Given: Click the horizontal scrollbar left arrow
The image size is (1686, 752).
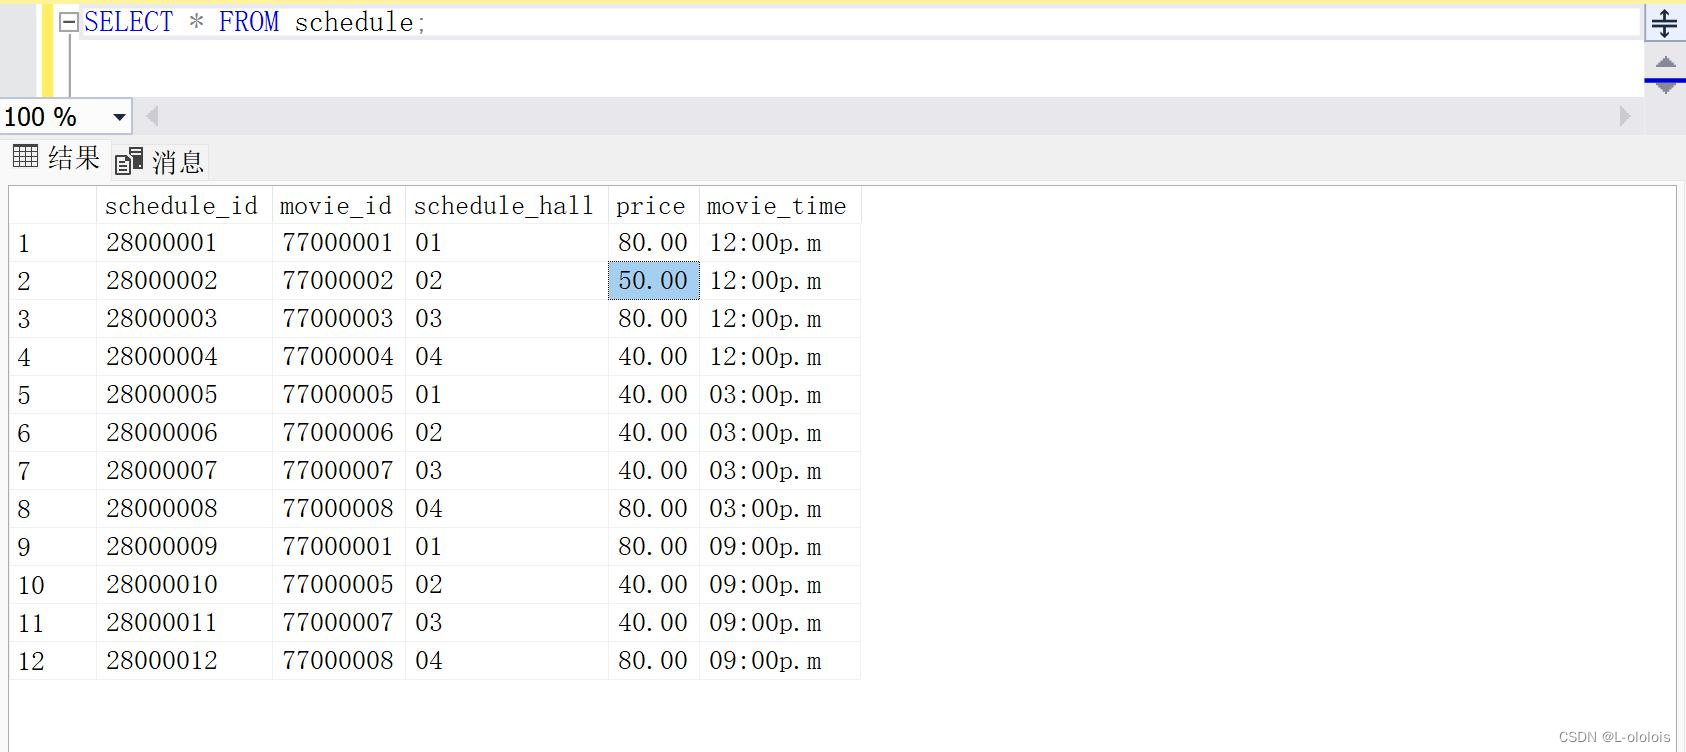Looking at the screenshot, I should 152,116.
